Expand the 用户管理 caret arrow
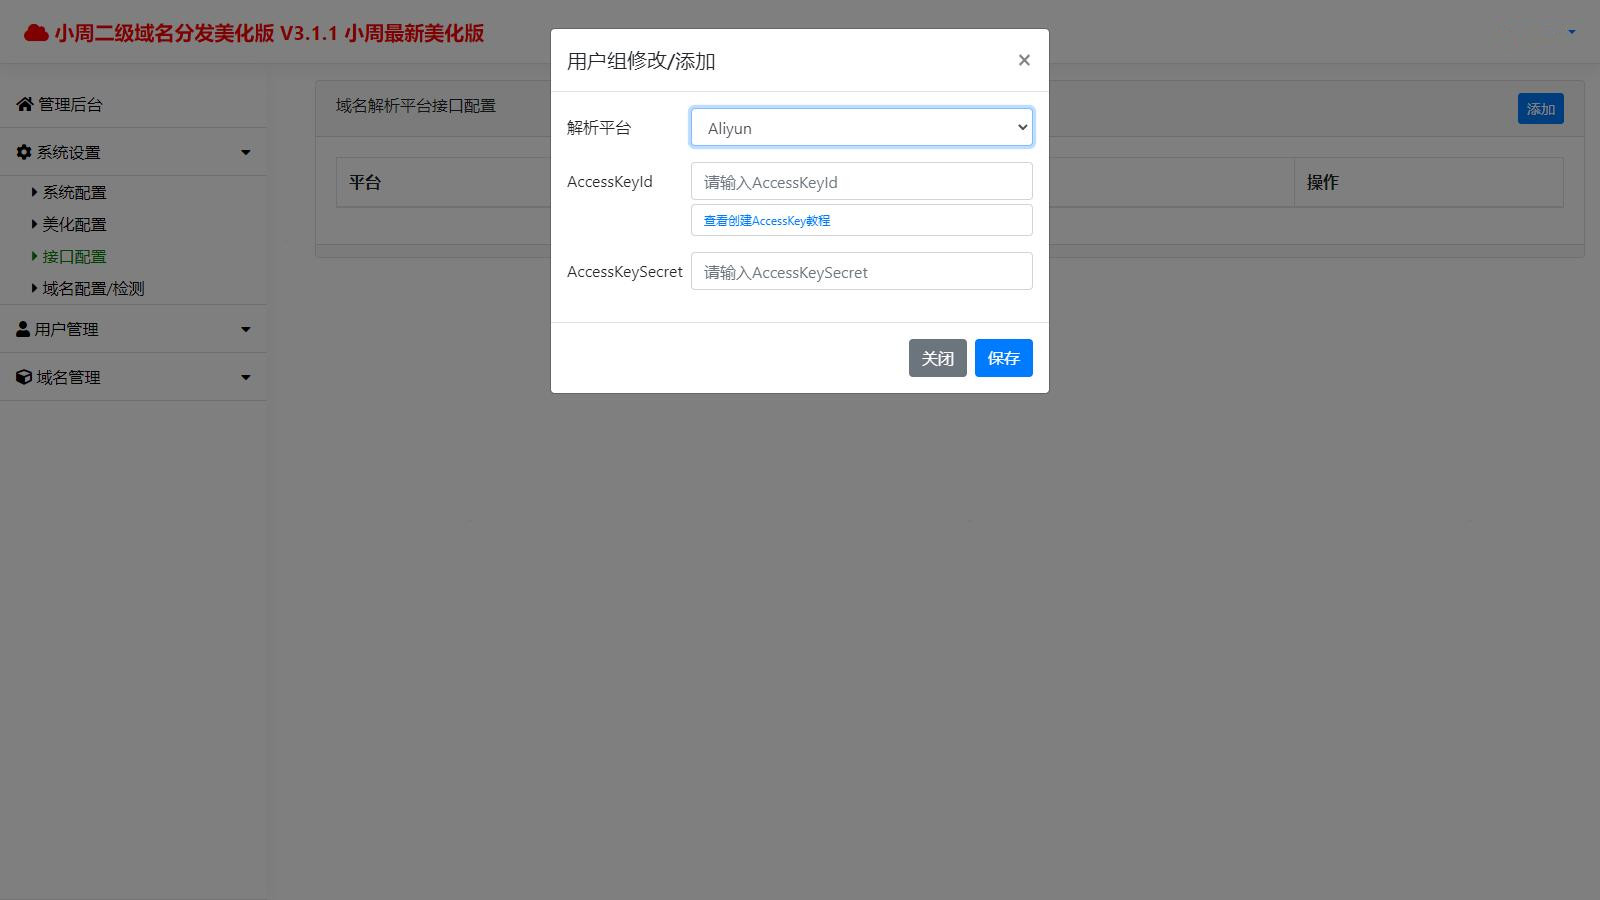This screenshot has width=1600, height=900. click(246, 330)
